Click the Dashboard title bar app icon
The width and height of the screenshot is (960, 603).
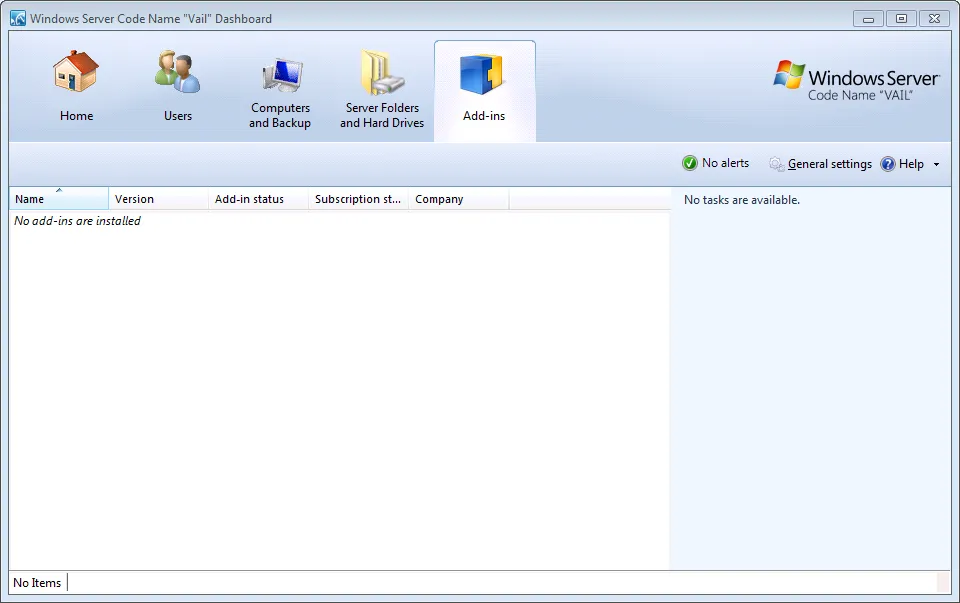point(18,18)
